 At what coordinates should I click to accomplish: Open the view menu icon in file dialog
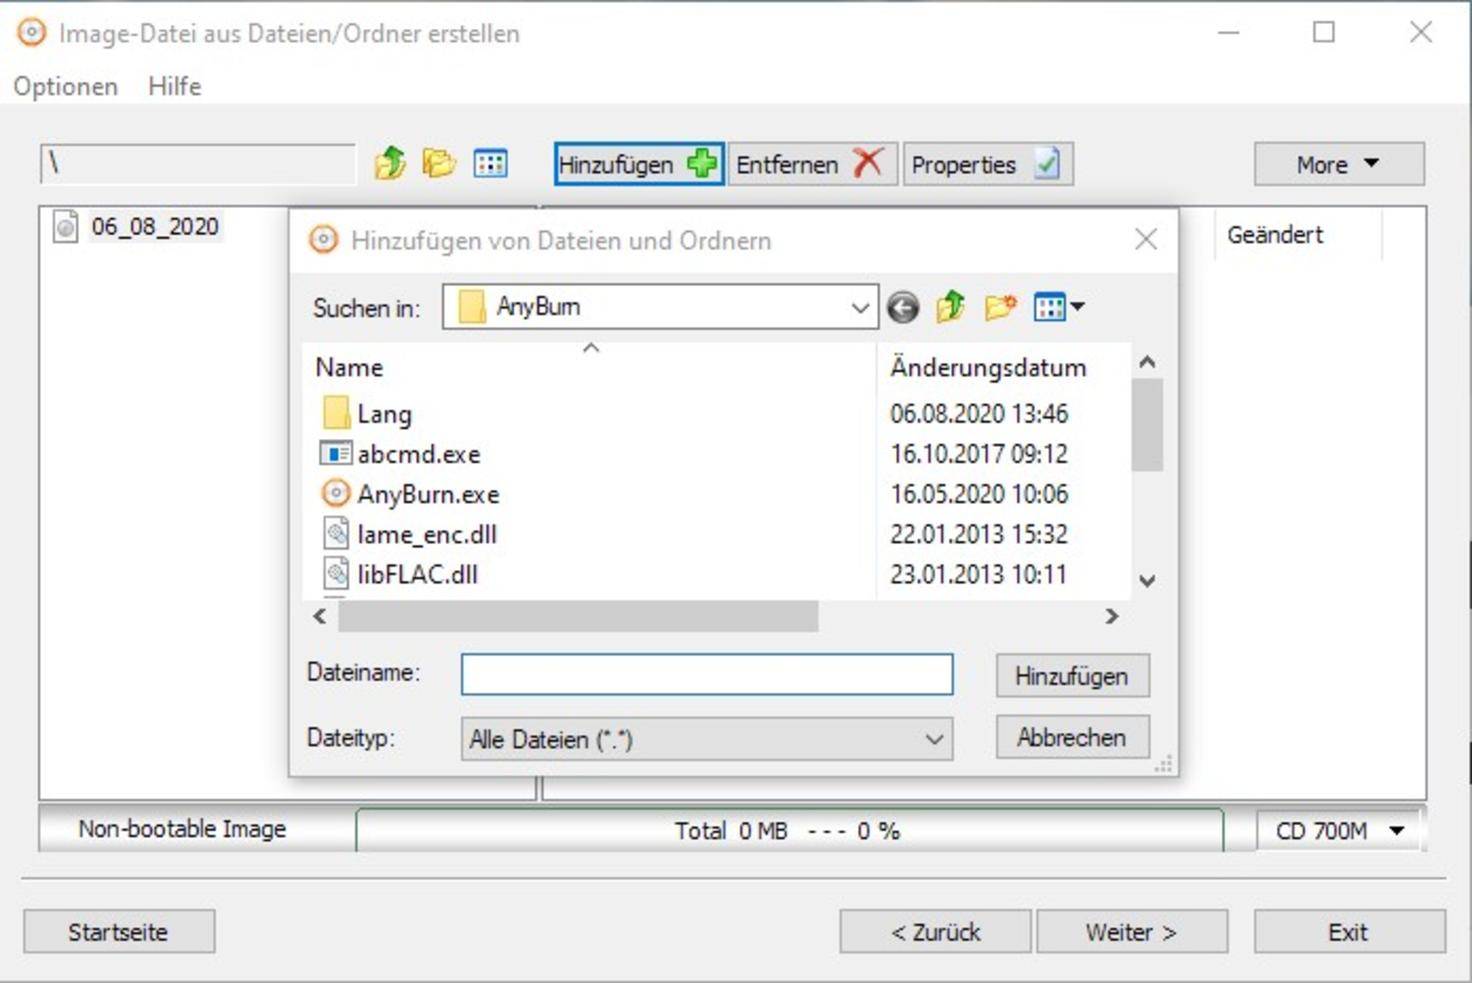coord(1058,307)
